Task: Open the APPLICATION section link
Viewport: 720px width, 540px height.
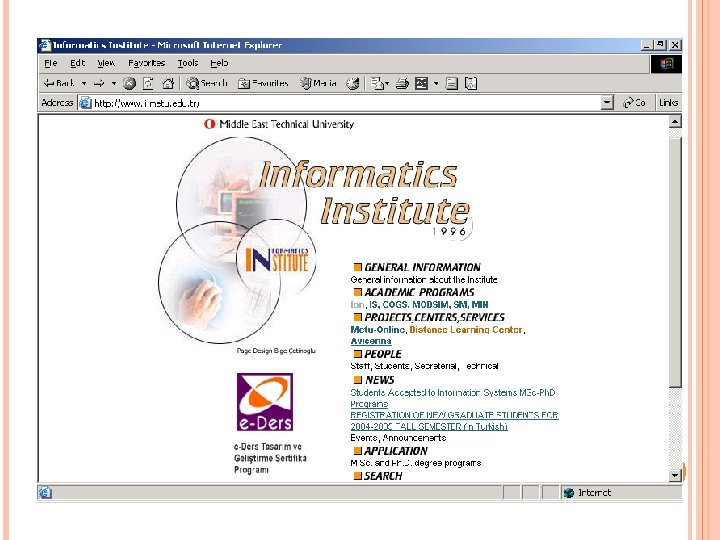Action: pos(395,451)
